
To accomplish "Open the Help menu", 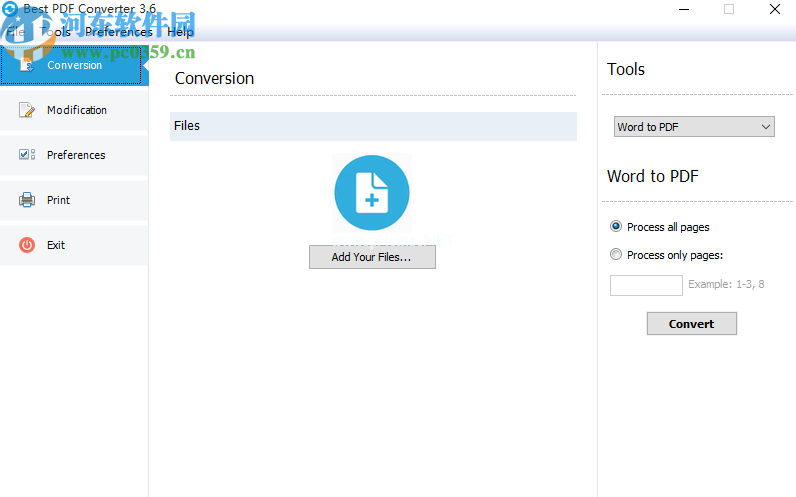I will click(x=180, y=32).
